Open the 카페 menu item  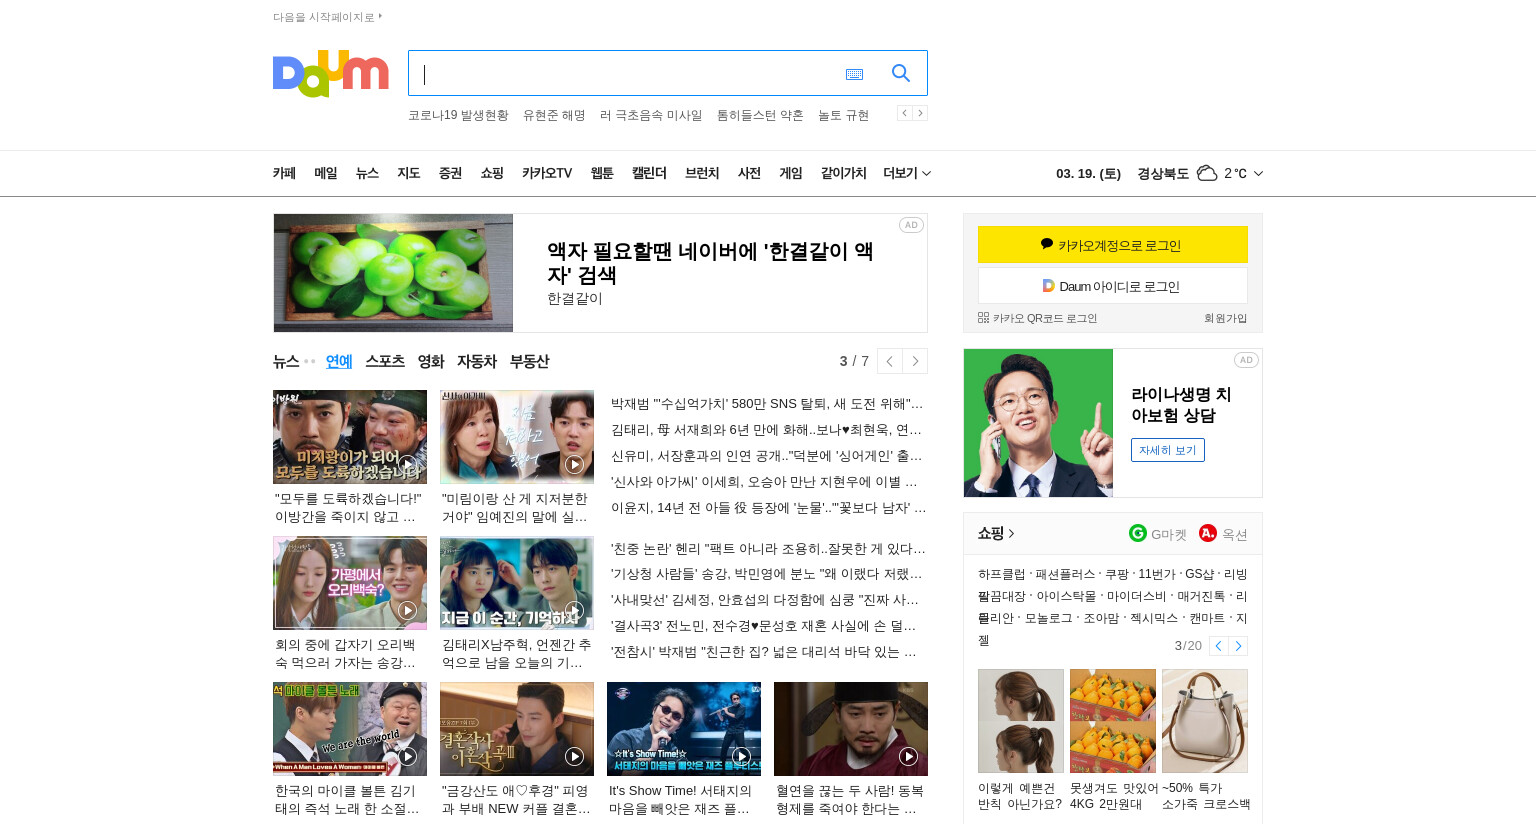(284, 173)
